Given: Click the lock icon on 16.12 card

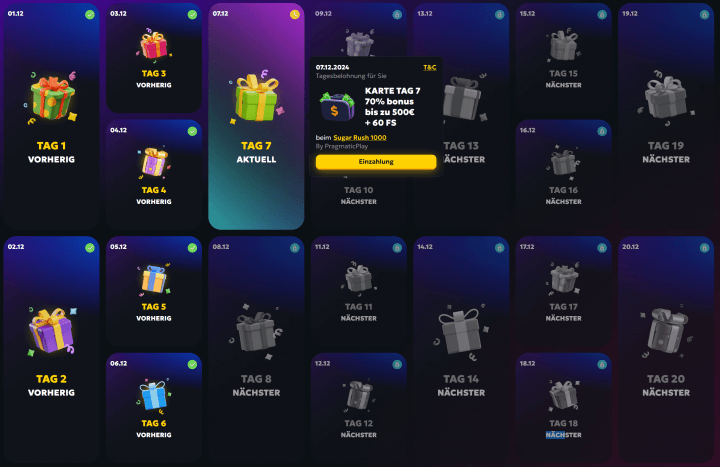Looking at the screenshot, I should [602, 131].
